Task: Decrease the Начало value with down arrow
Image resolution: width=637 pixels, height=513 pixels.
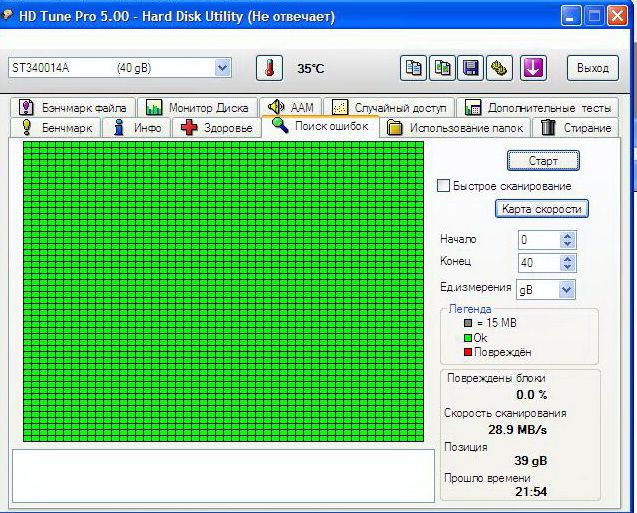Action: coord(568,244)
